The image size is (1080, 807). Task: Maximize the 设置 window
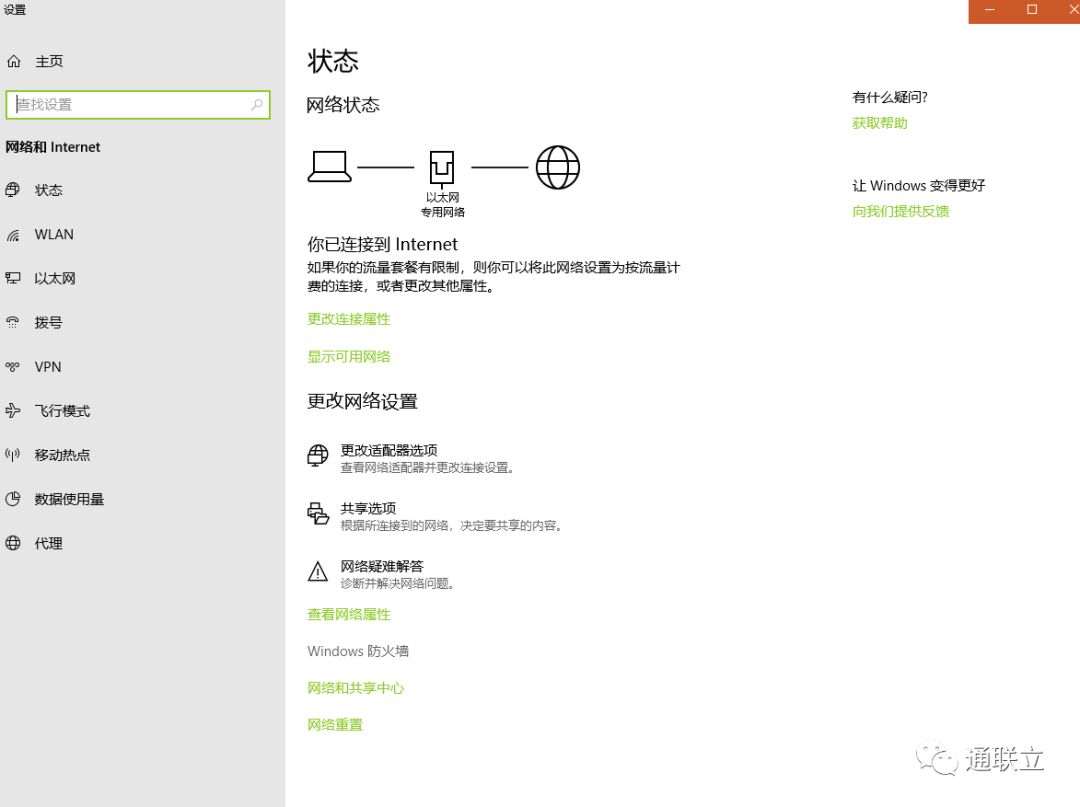1032,10
